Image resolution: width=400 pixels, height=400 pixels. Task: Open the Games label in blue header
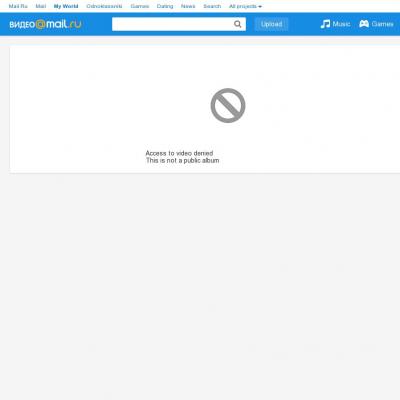tap(383, 24)
